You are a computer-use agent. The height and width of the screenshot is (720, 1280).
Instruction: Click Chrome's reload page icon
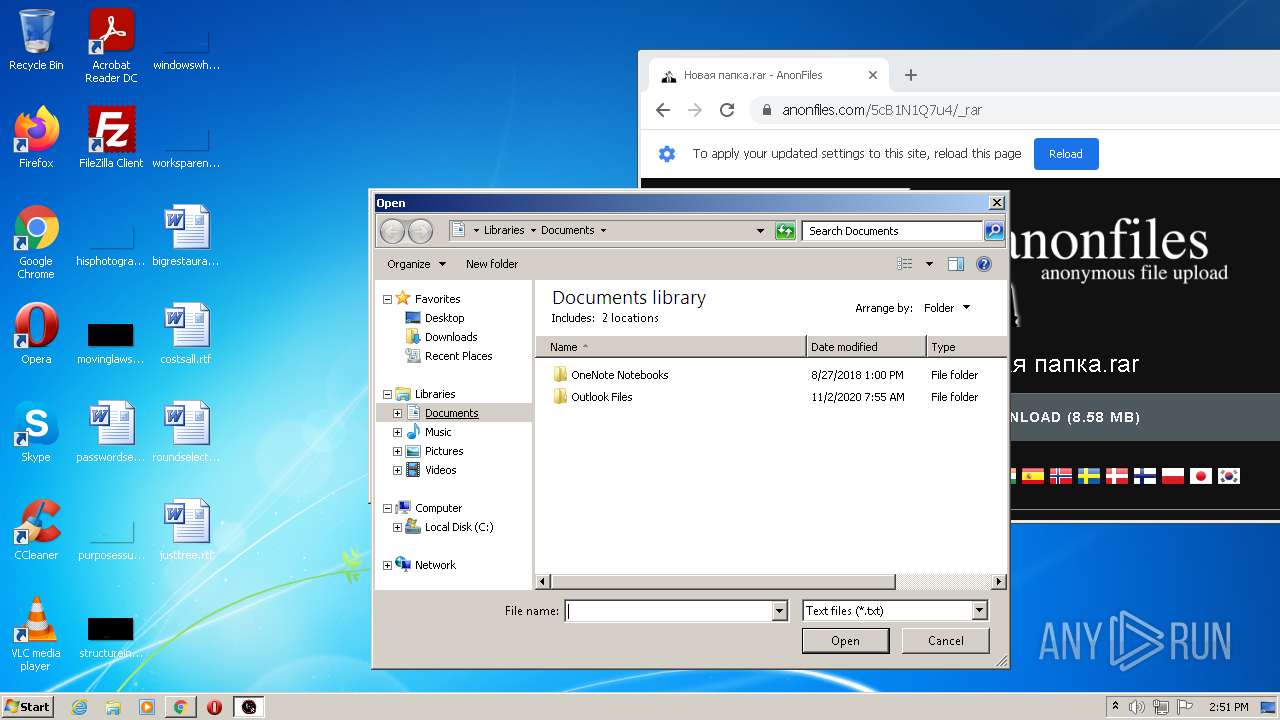point(727,110)
